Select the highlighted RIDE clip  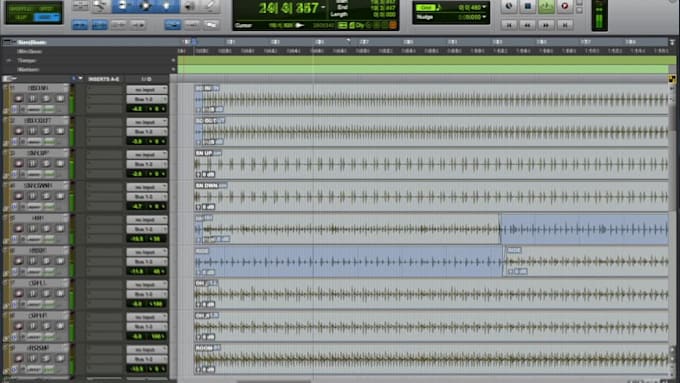(x=349, y=261)
